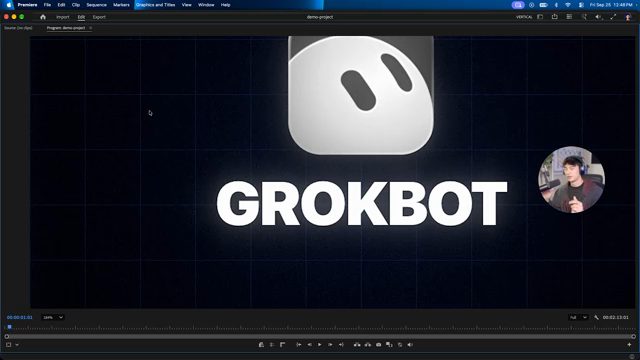Click the Lift button
Image resolution: width=640 pixels, height=360 pixels.
pos(357,345)
